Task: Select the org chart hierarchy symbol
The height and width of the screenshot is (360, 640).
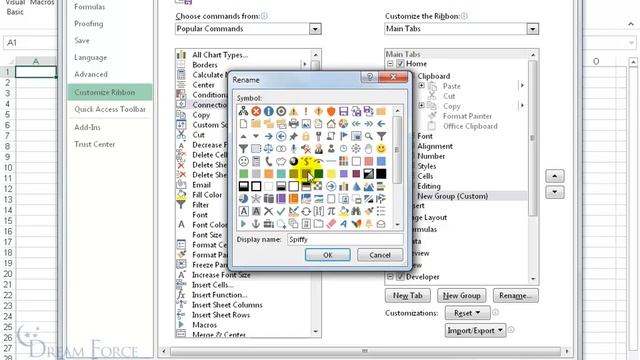Action: [244, 111]
